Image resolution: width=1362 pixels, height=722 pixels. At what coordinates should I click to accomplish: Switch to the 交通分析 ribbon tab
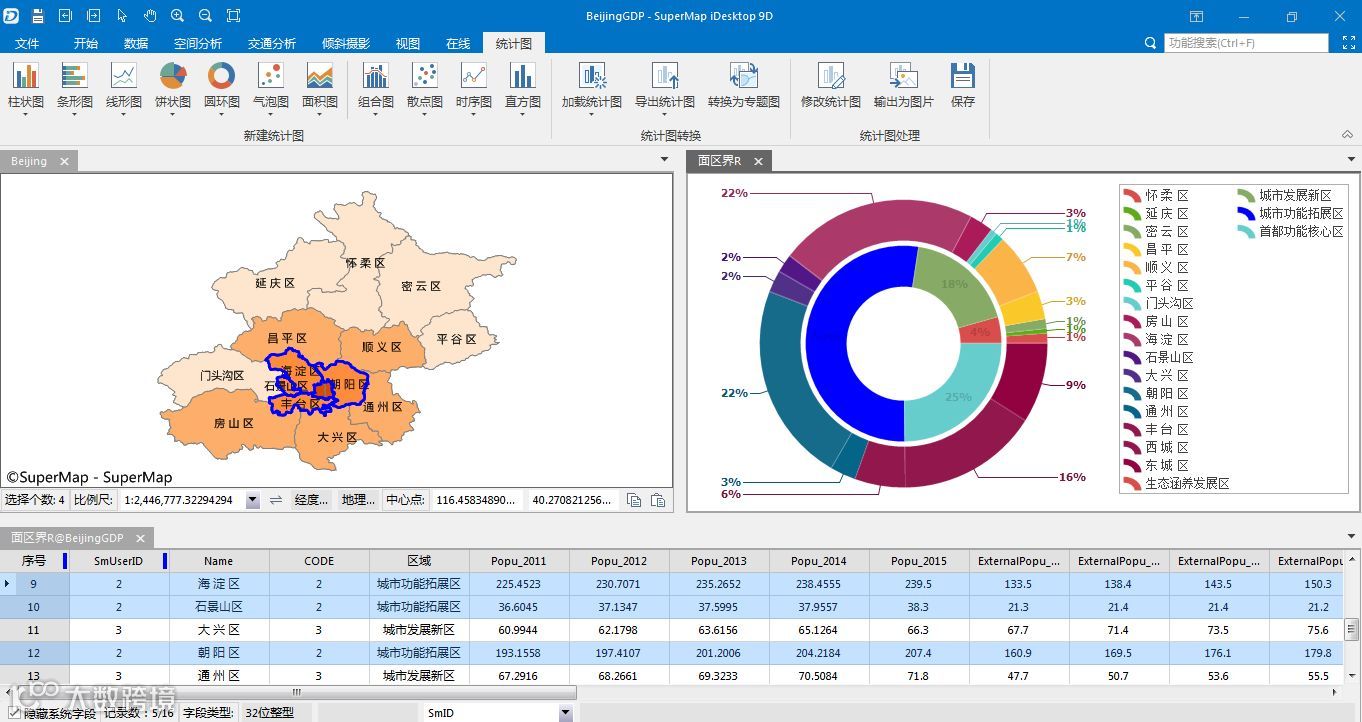point(272,43)
